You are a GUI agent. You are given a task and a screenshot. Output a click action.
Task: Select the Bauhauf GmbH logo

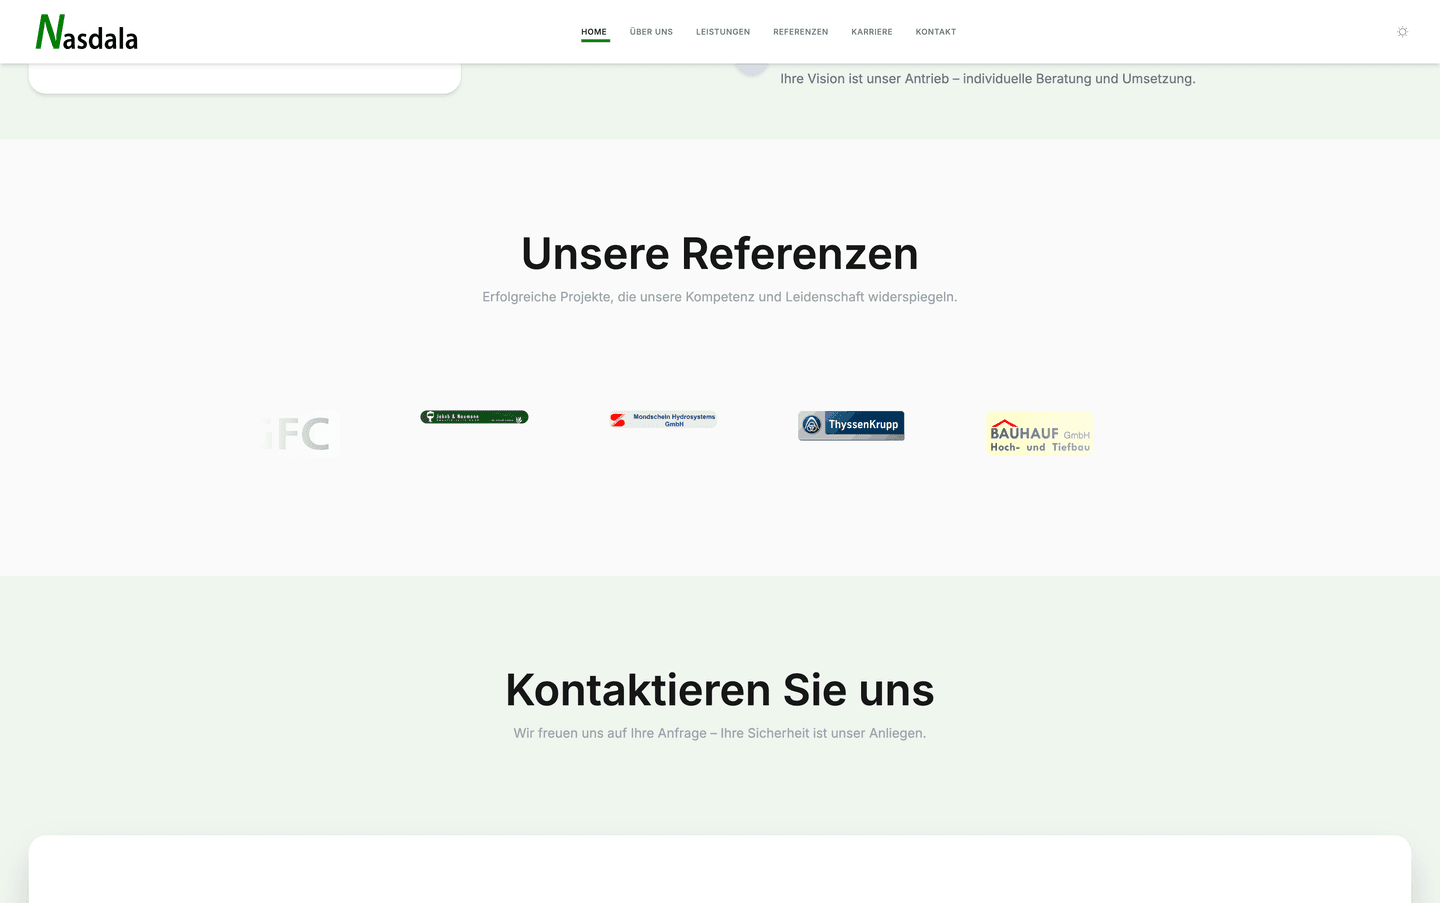coord(1039,434)
